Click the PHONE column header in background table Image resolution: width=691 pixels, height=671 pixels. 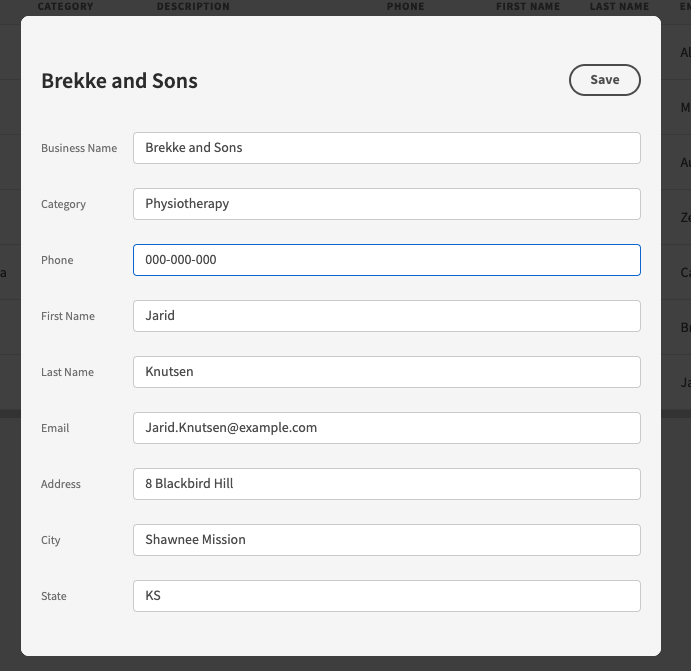coord(405,6)
